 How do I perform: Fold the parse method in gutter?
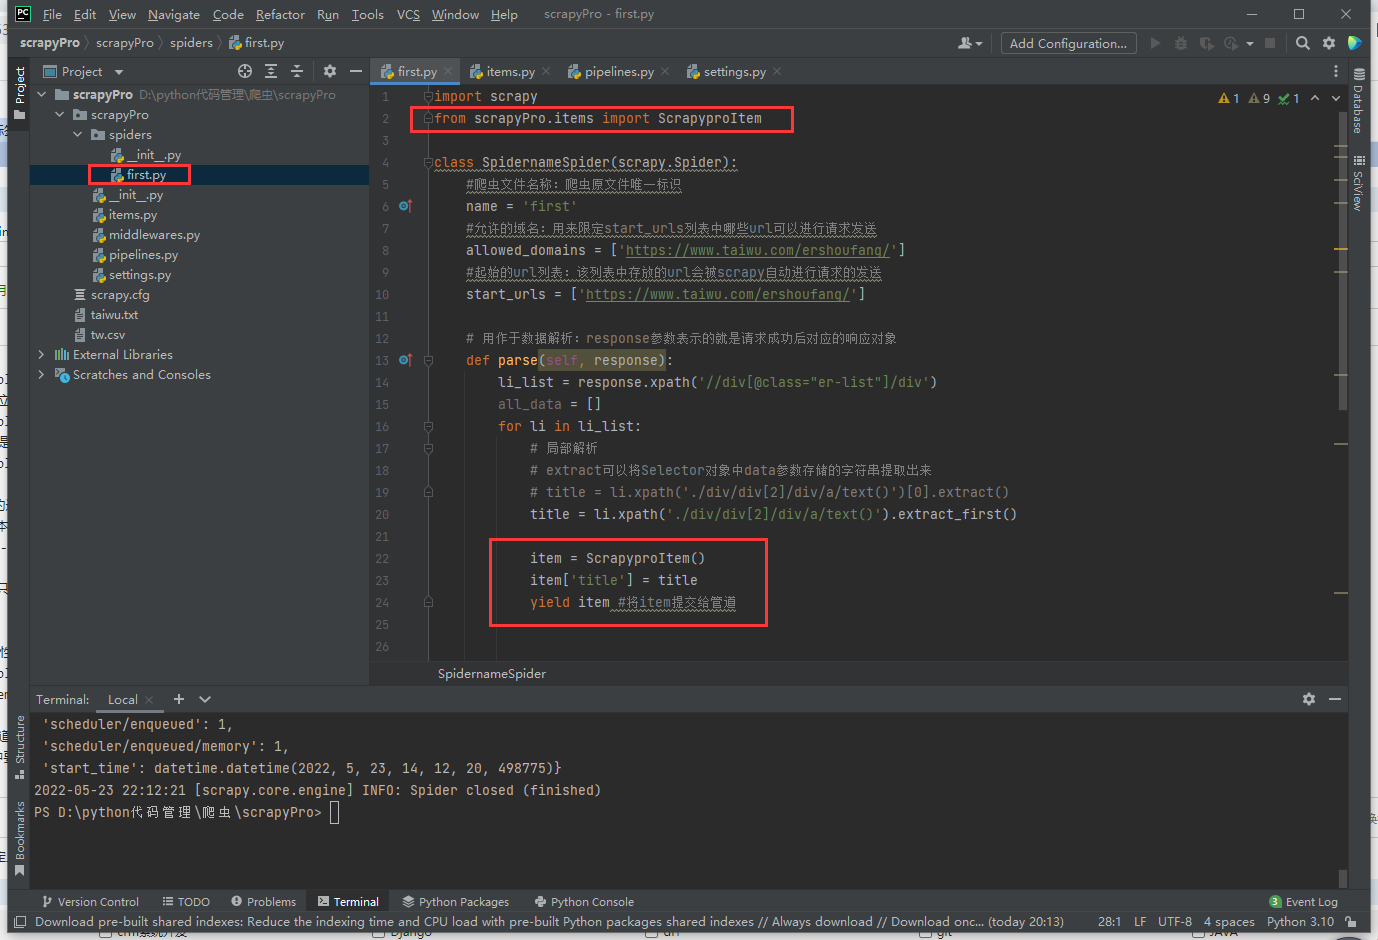pyautogui.click(x=428, y=360)
